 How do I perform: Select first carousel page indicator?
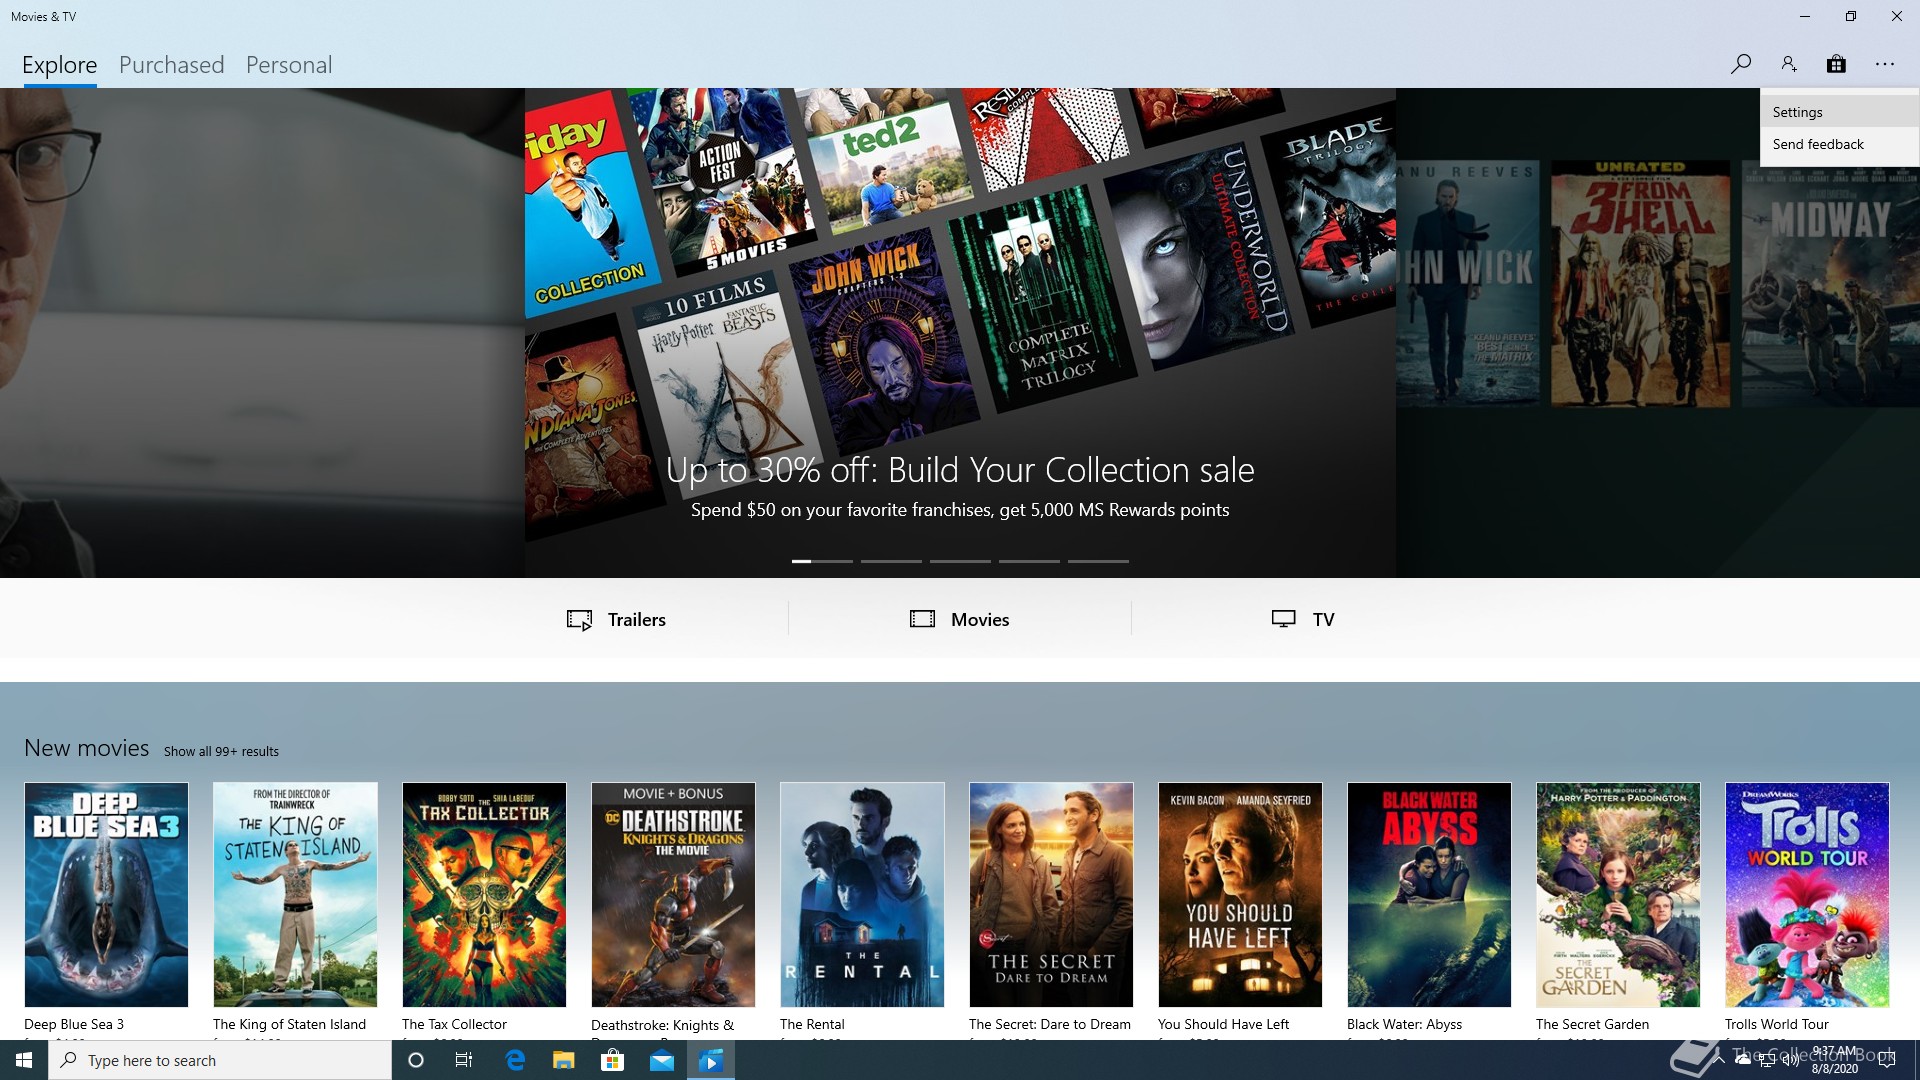click(x=822, y=561)
